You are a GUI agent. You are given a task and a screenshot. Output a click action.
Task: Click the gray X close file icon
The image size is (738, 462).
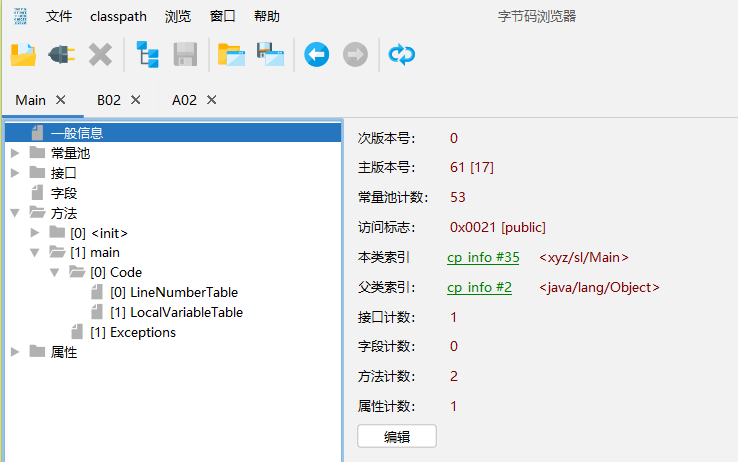(x=100, y=54)
